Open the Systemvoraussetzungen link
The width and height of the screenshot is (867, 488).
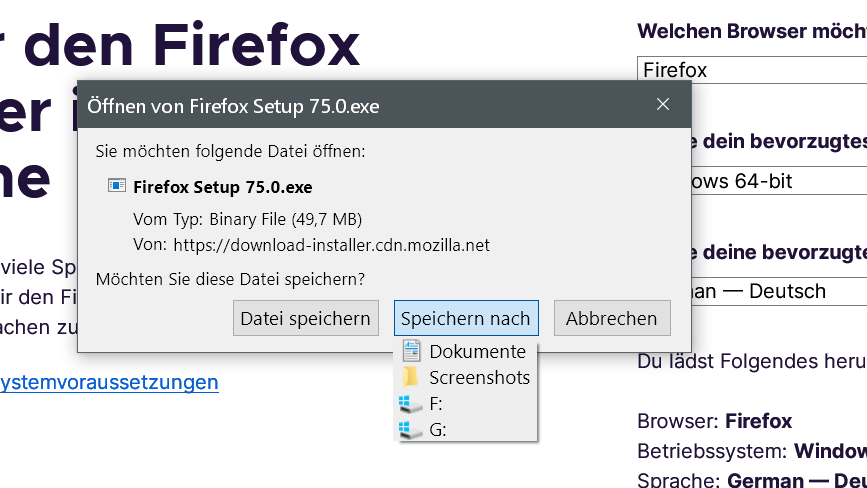108,382
